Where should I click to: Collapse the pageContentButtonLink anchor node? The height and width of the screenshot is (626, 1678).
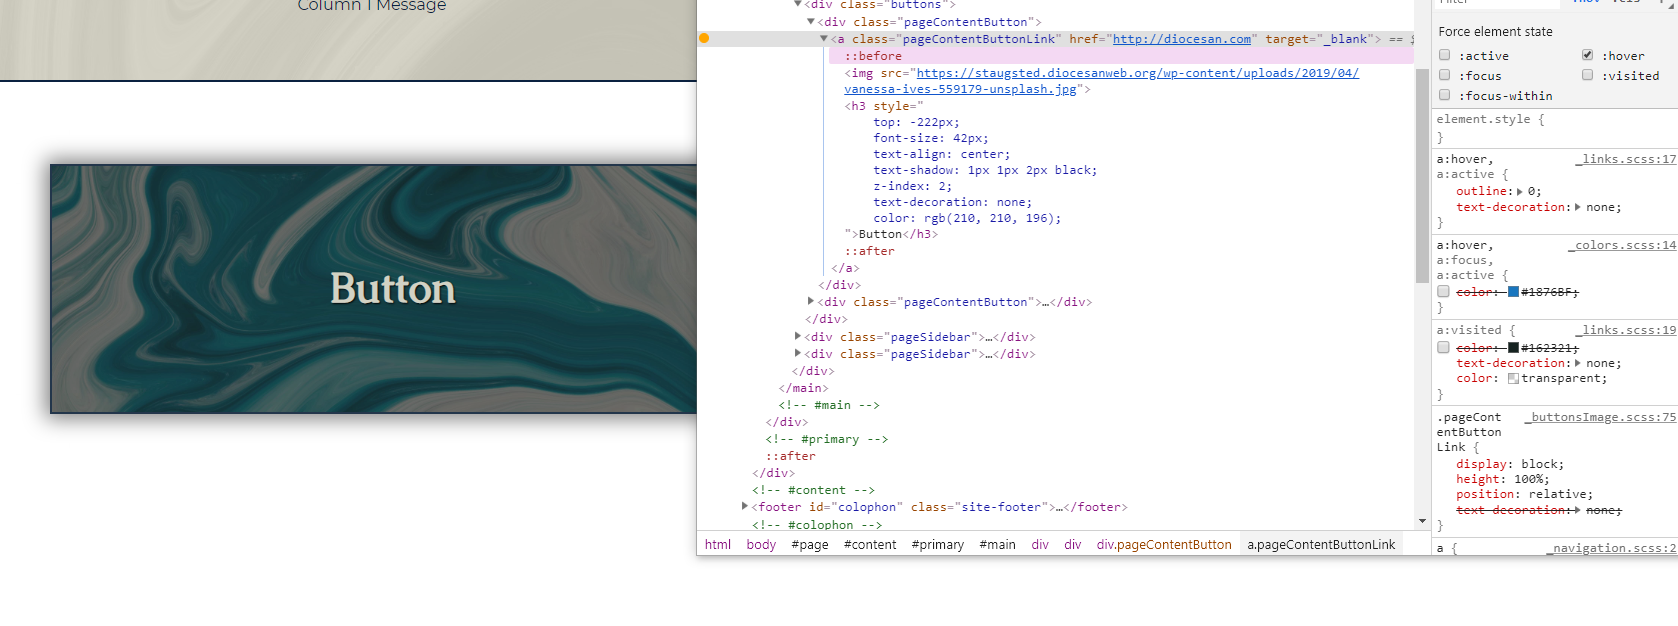click(x=823, y=39)
